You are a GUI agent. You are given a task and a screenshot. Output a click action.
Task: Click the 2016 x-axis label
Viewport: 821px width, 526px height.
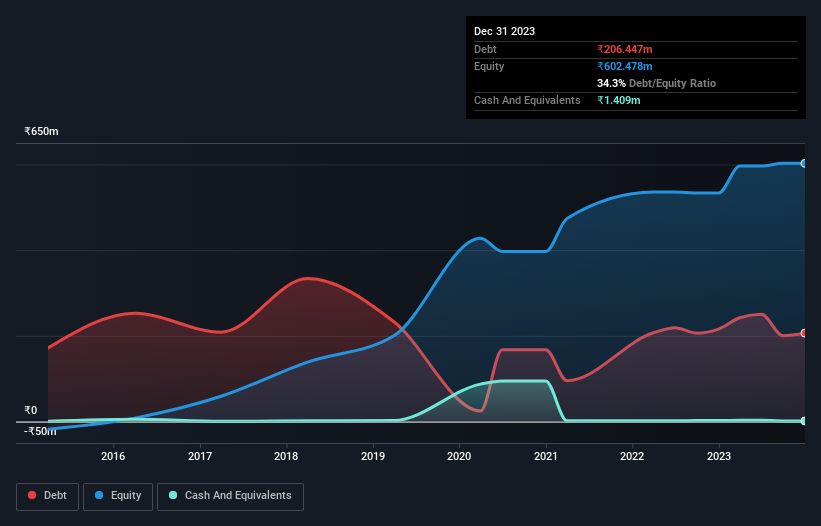(113, 456)
